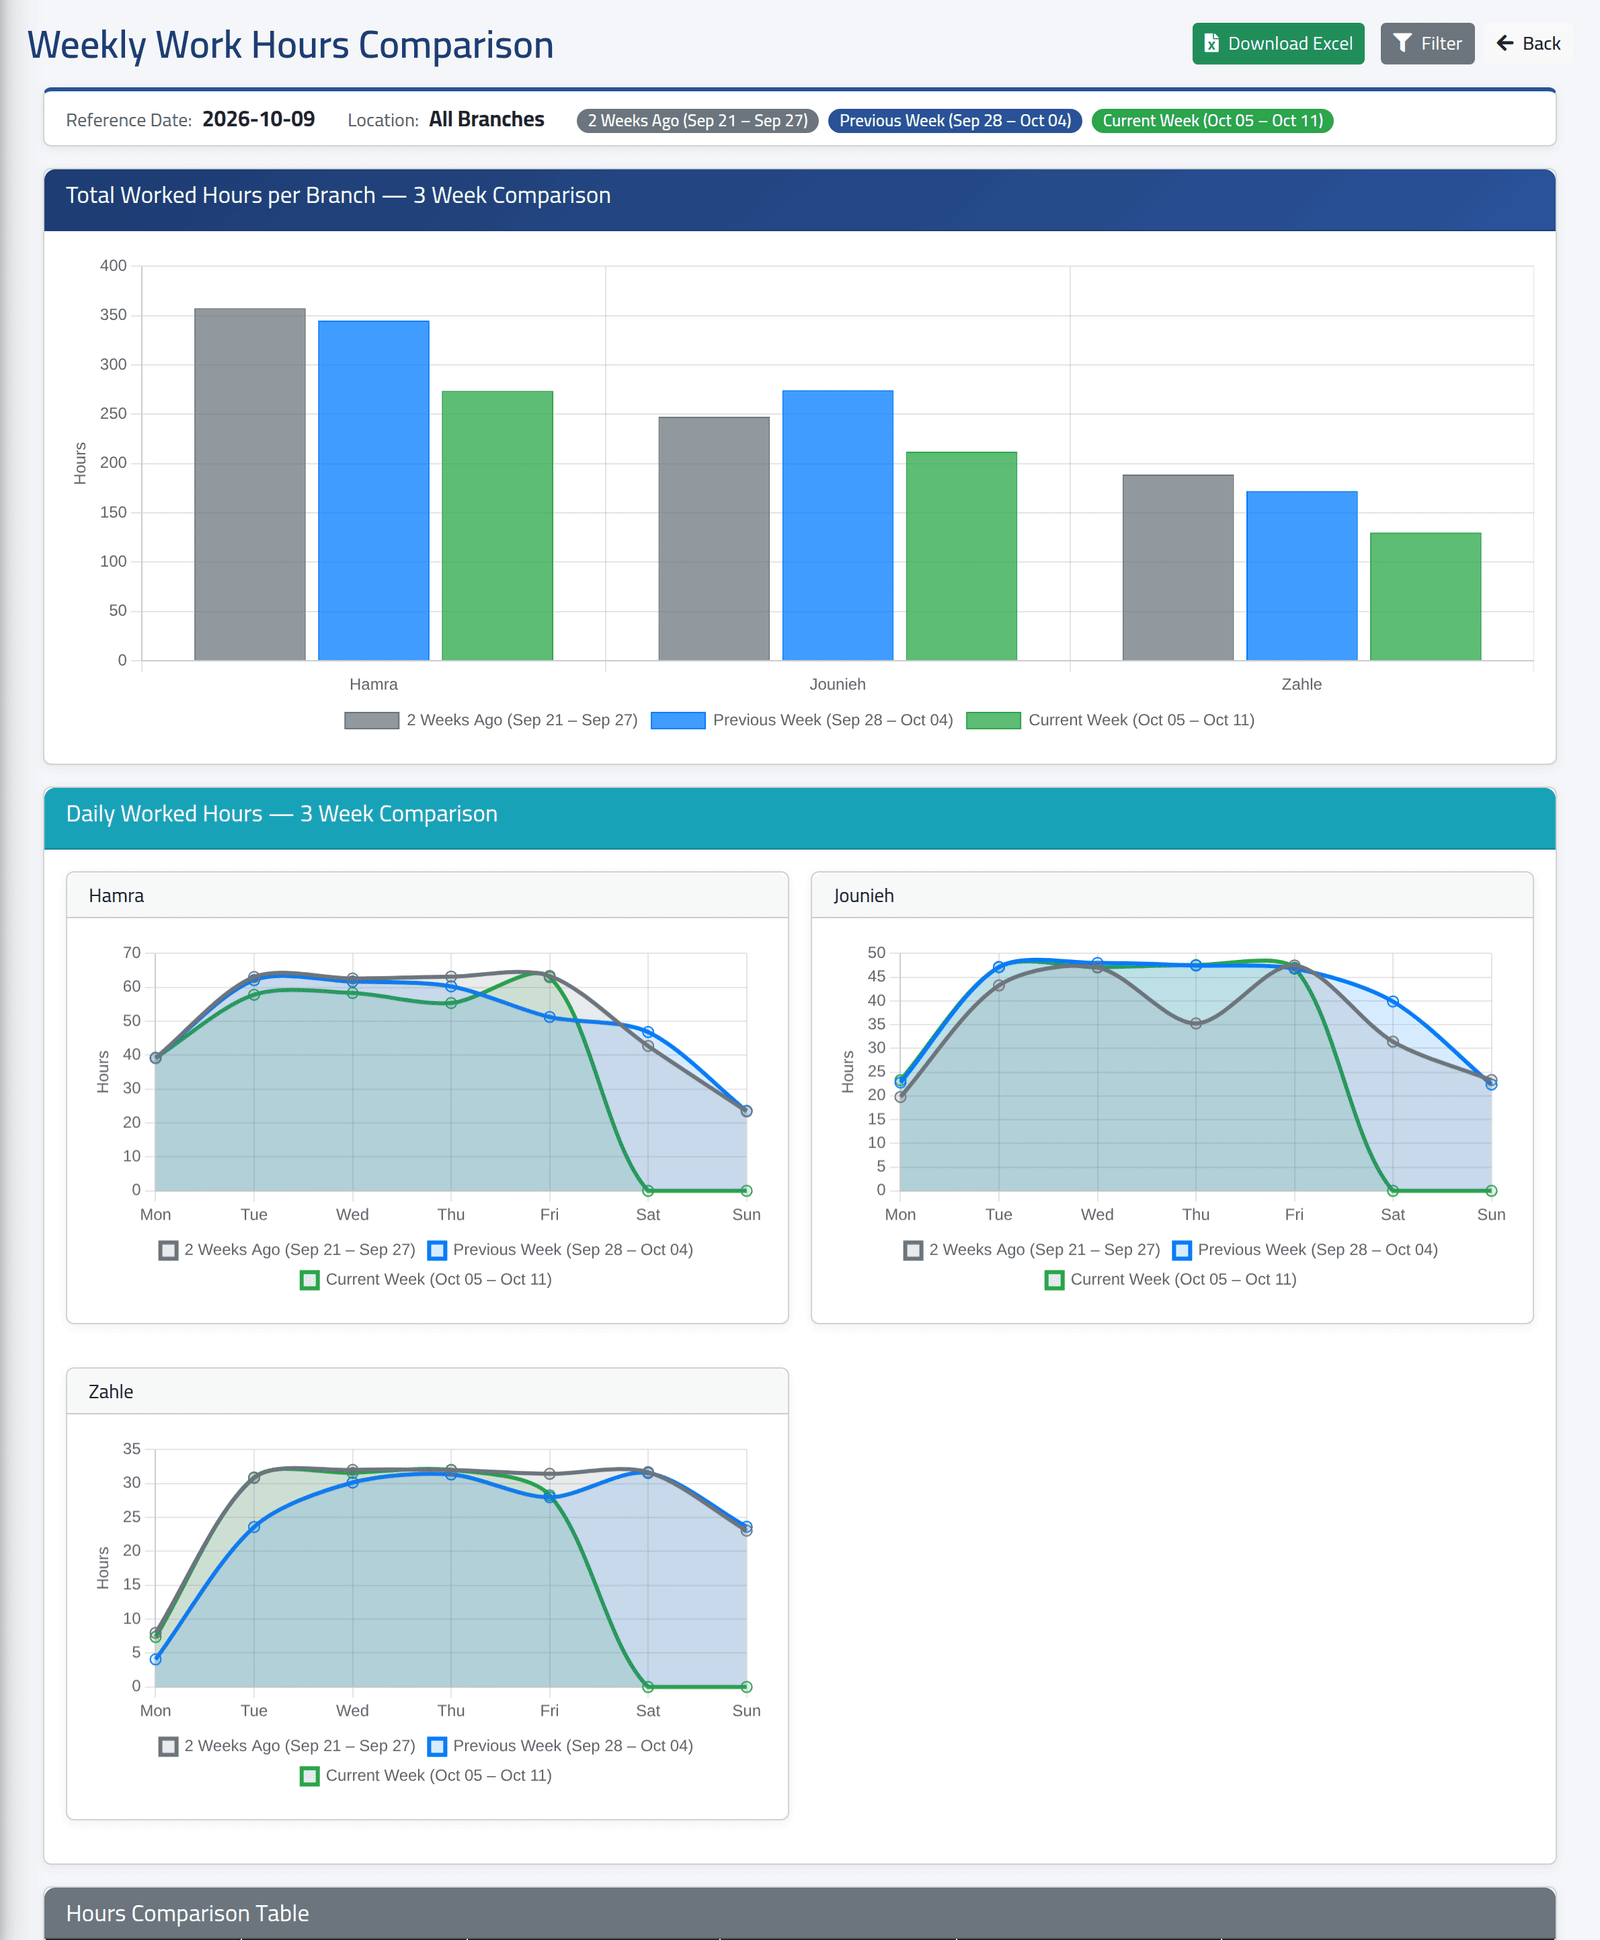Open the Filter options

pos(1427,44)
